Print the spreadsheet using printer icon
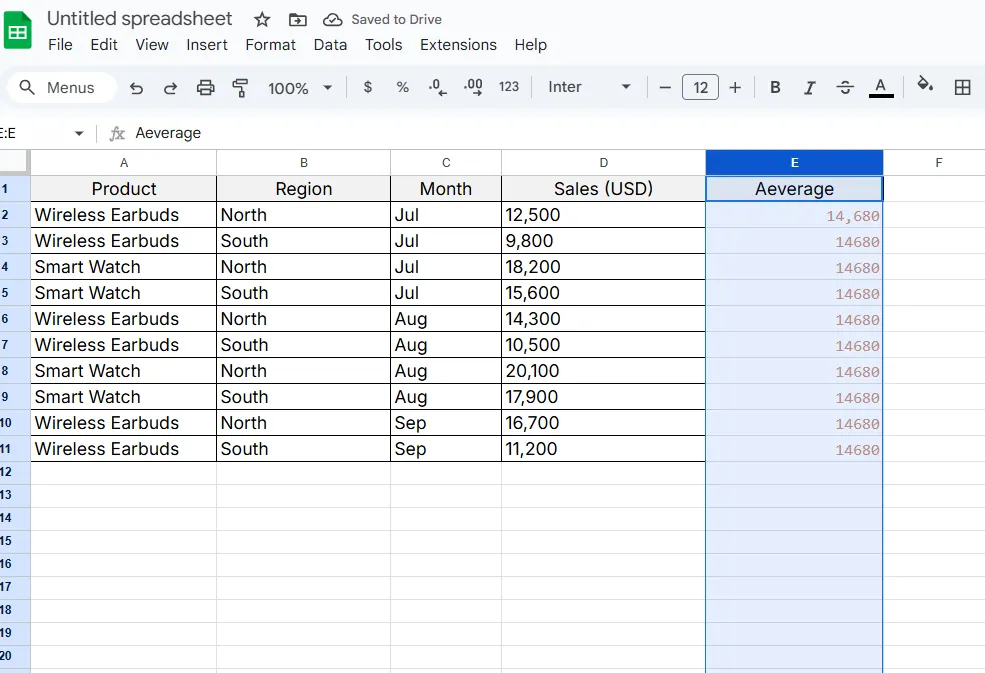The height and width of the screenshot is (673, 985). tap(205, 88)
